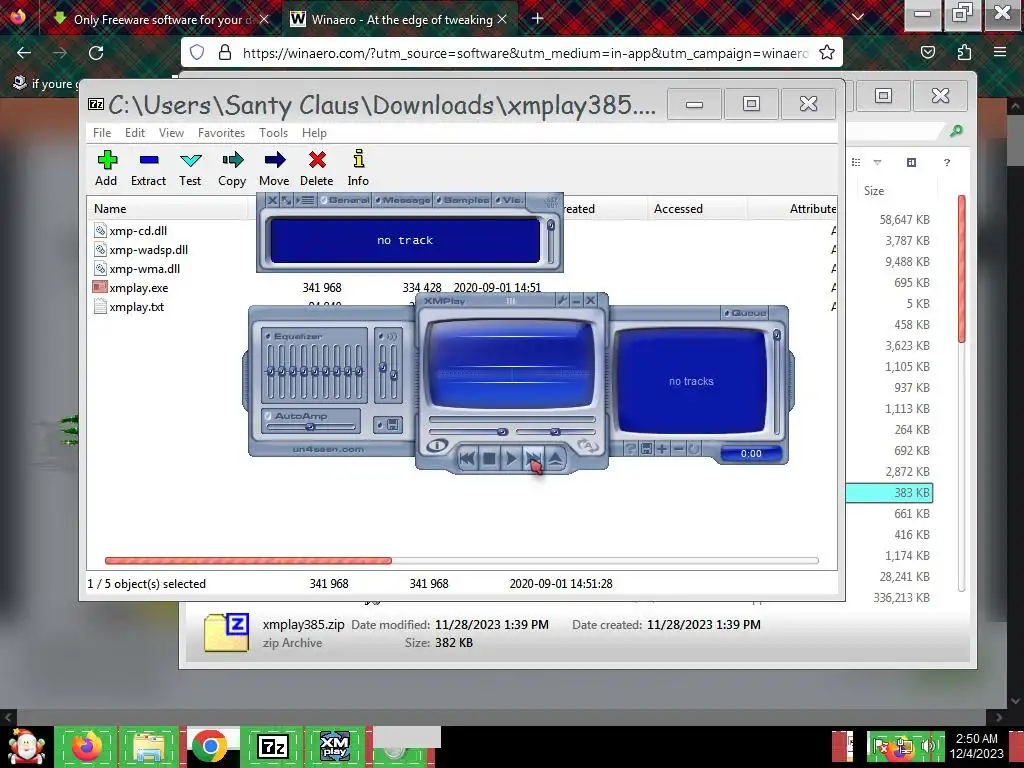Click playlist refresh circular arrow icon
The height and width of the screenshot is (768, 1024).
694,449
